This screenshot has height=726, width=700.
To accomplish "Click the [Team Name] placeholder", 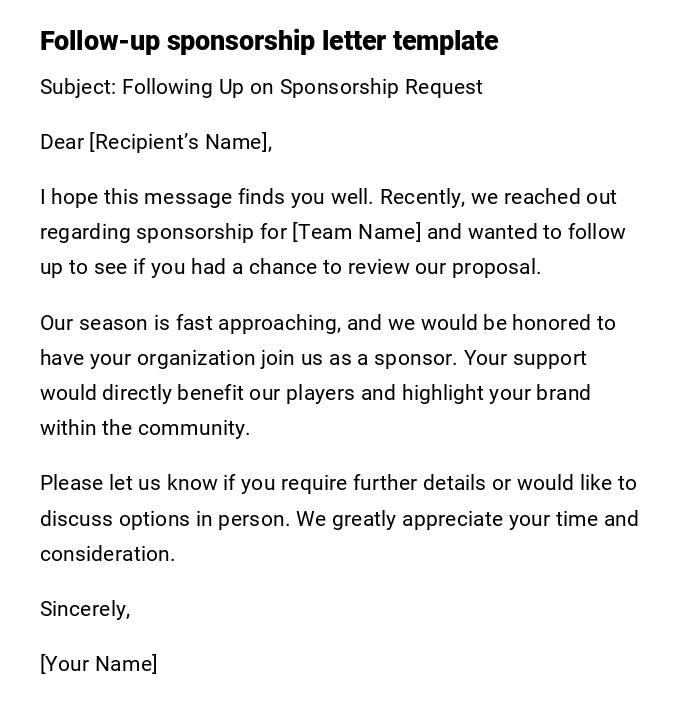I will pyautogui.click(x=356, y=232).
